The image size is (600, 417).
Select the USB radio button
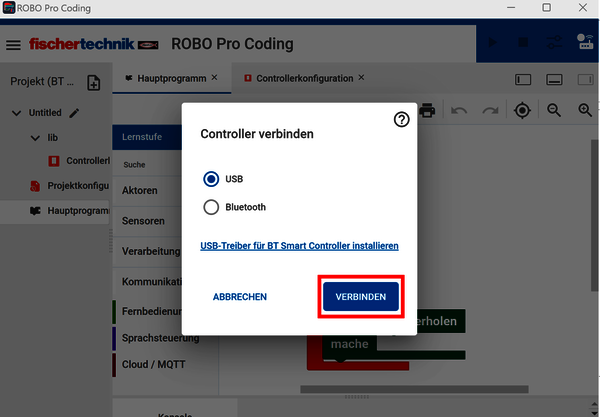211,179
